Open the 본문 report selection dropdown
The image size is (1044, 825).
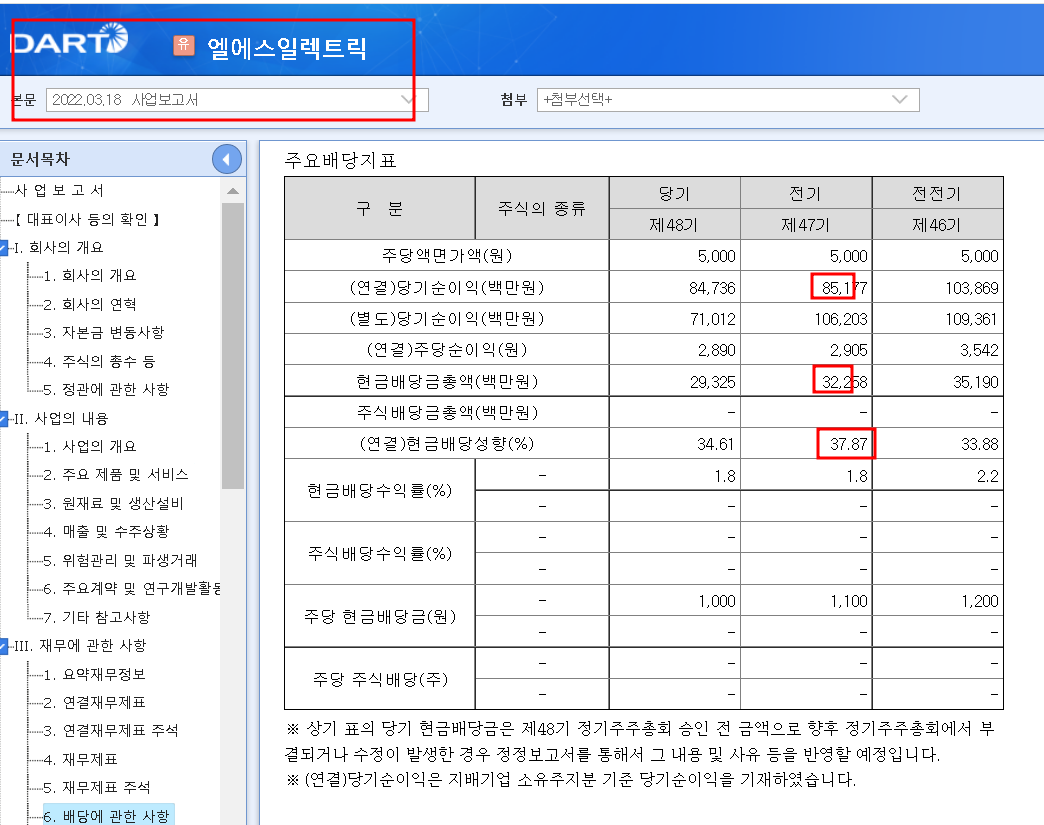pyautogui.click(x=237, y=100)
